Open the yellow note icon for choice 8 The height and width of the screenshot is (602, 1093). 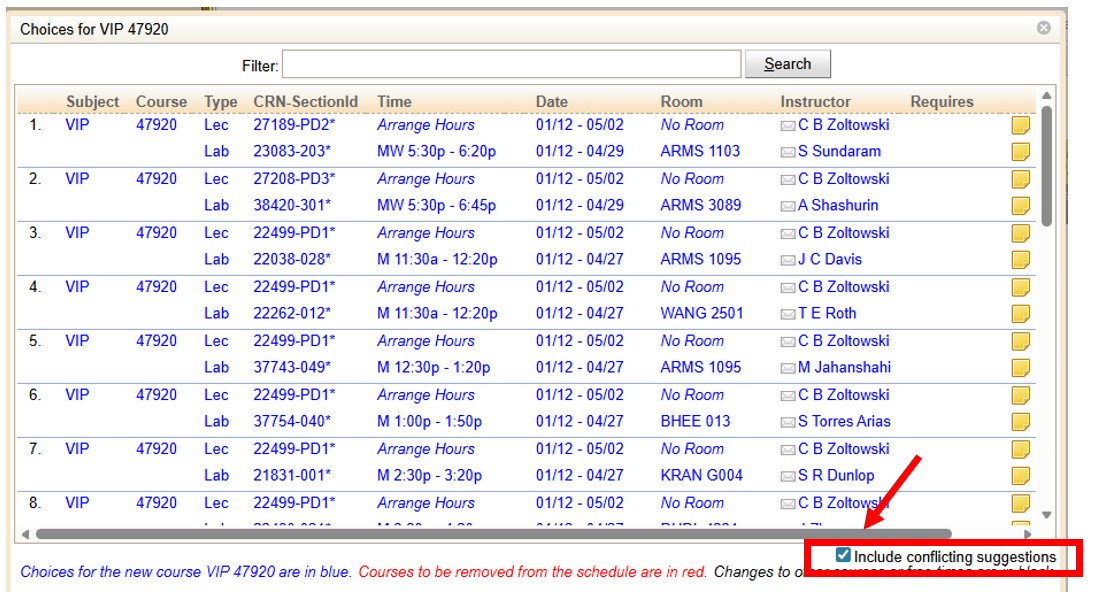pos(1019,502)
